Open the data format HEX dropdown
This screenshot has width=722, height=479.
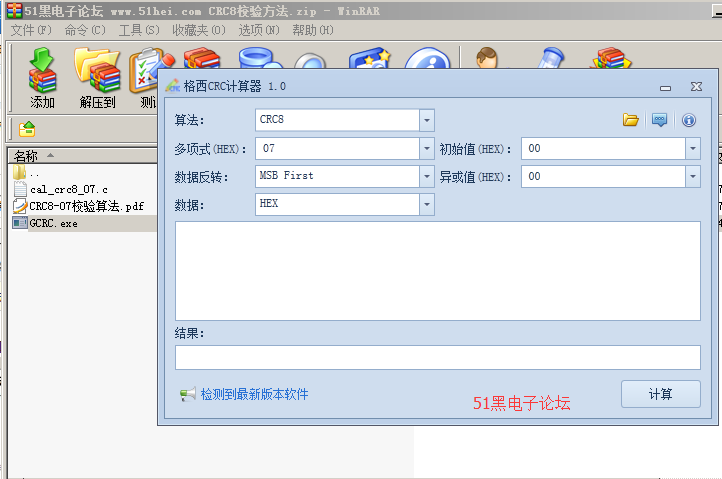[x=427, y=204]
